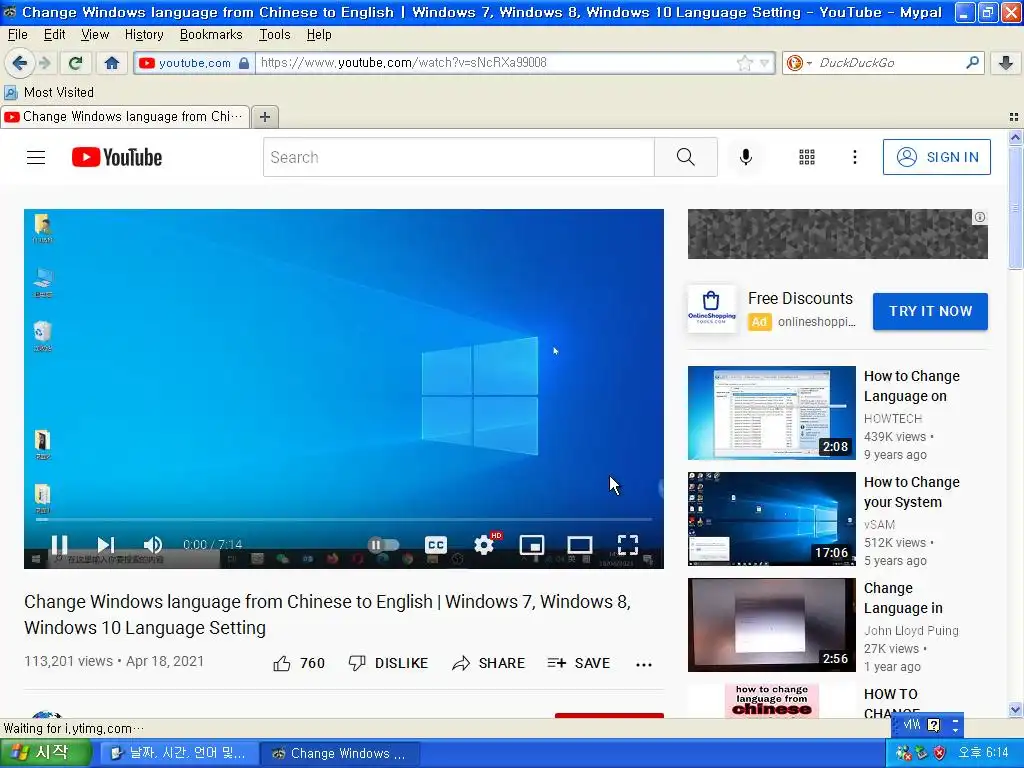
Task: Go back using the browser back arrow
Action: [x=19, y=63]
